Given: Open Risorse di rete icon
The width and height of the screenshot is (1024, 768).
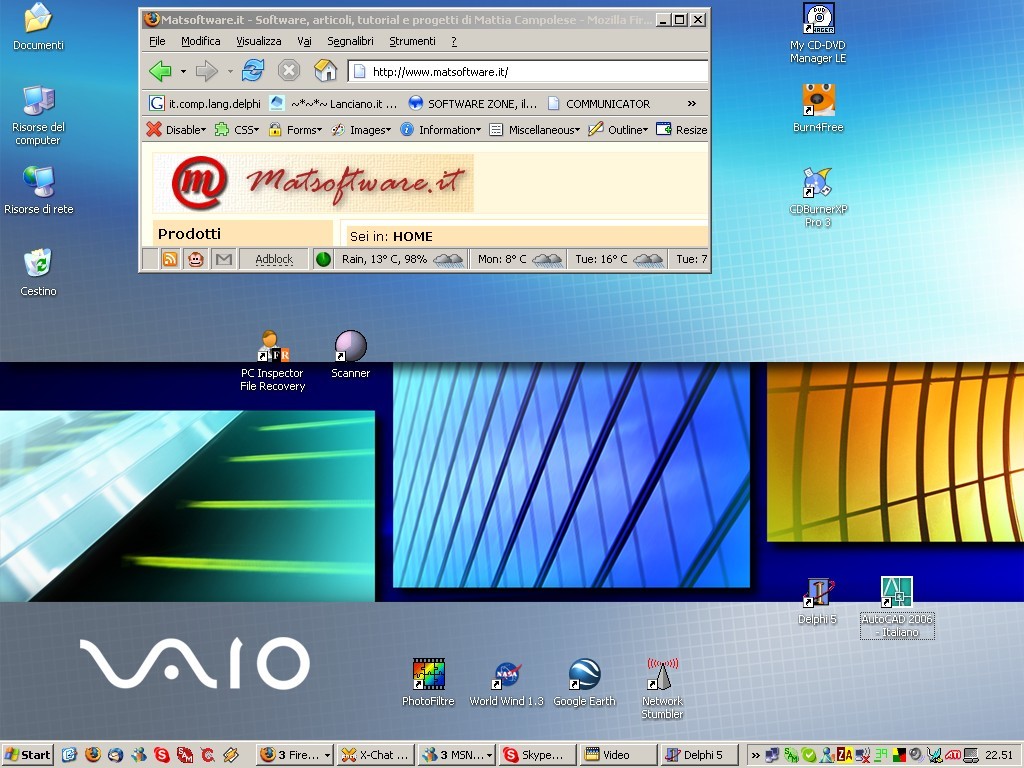Looking at the screenshot, I should click(39, 190).
